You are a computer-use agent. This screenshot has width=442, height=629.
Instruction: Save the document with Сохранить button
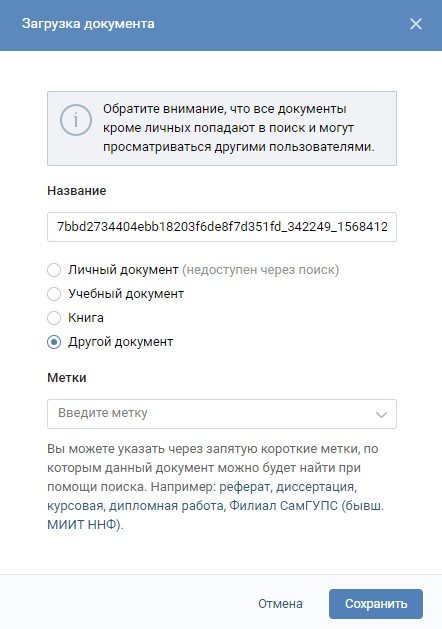(376, 604)
